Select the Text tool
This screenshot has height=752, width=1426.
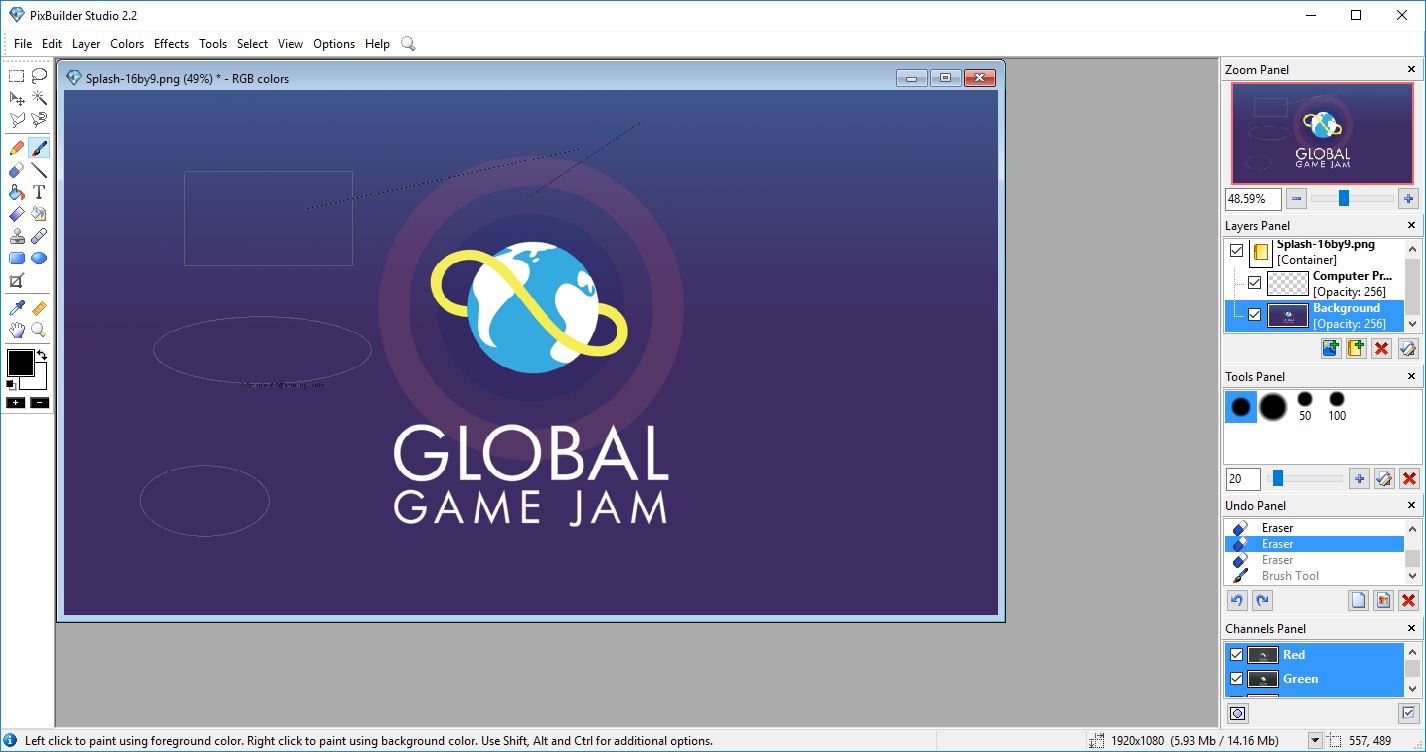39,192
